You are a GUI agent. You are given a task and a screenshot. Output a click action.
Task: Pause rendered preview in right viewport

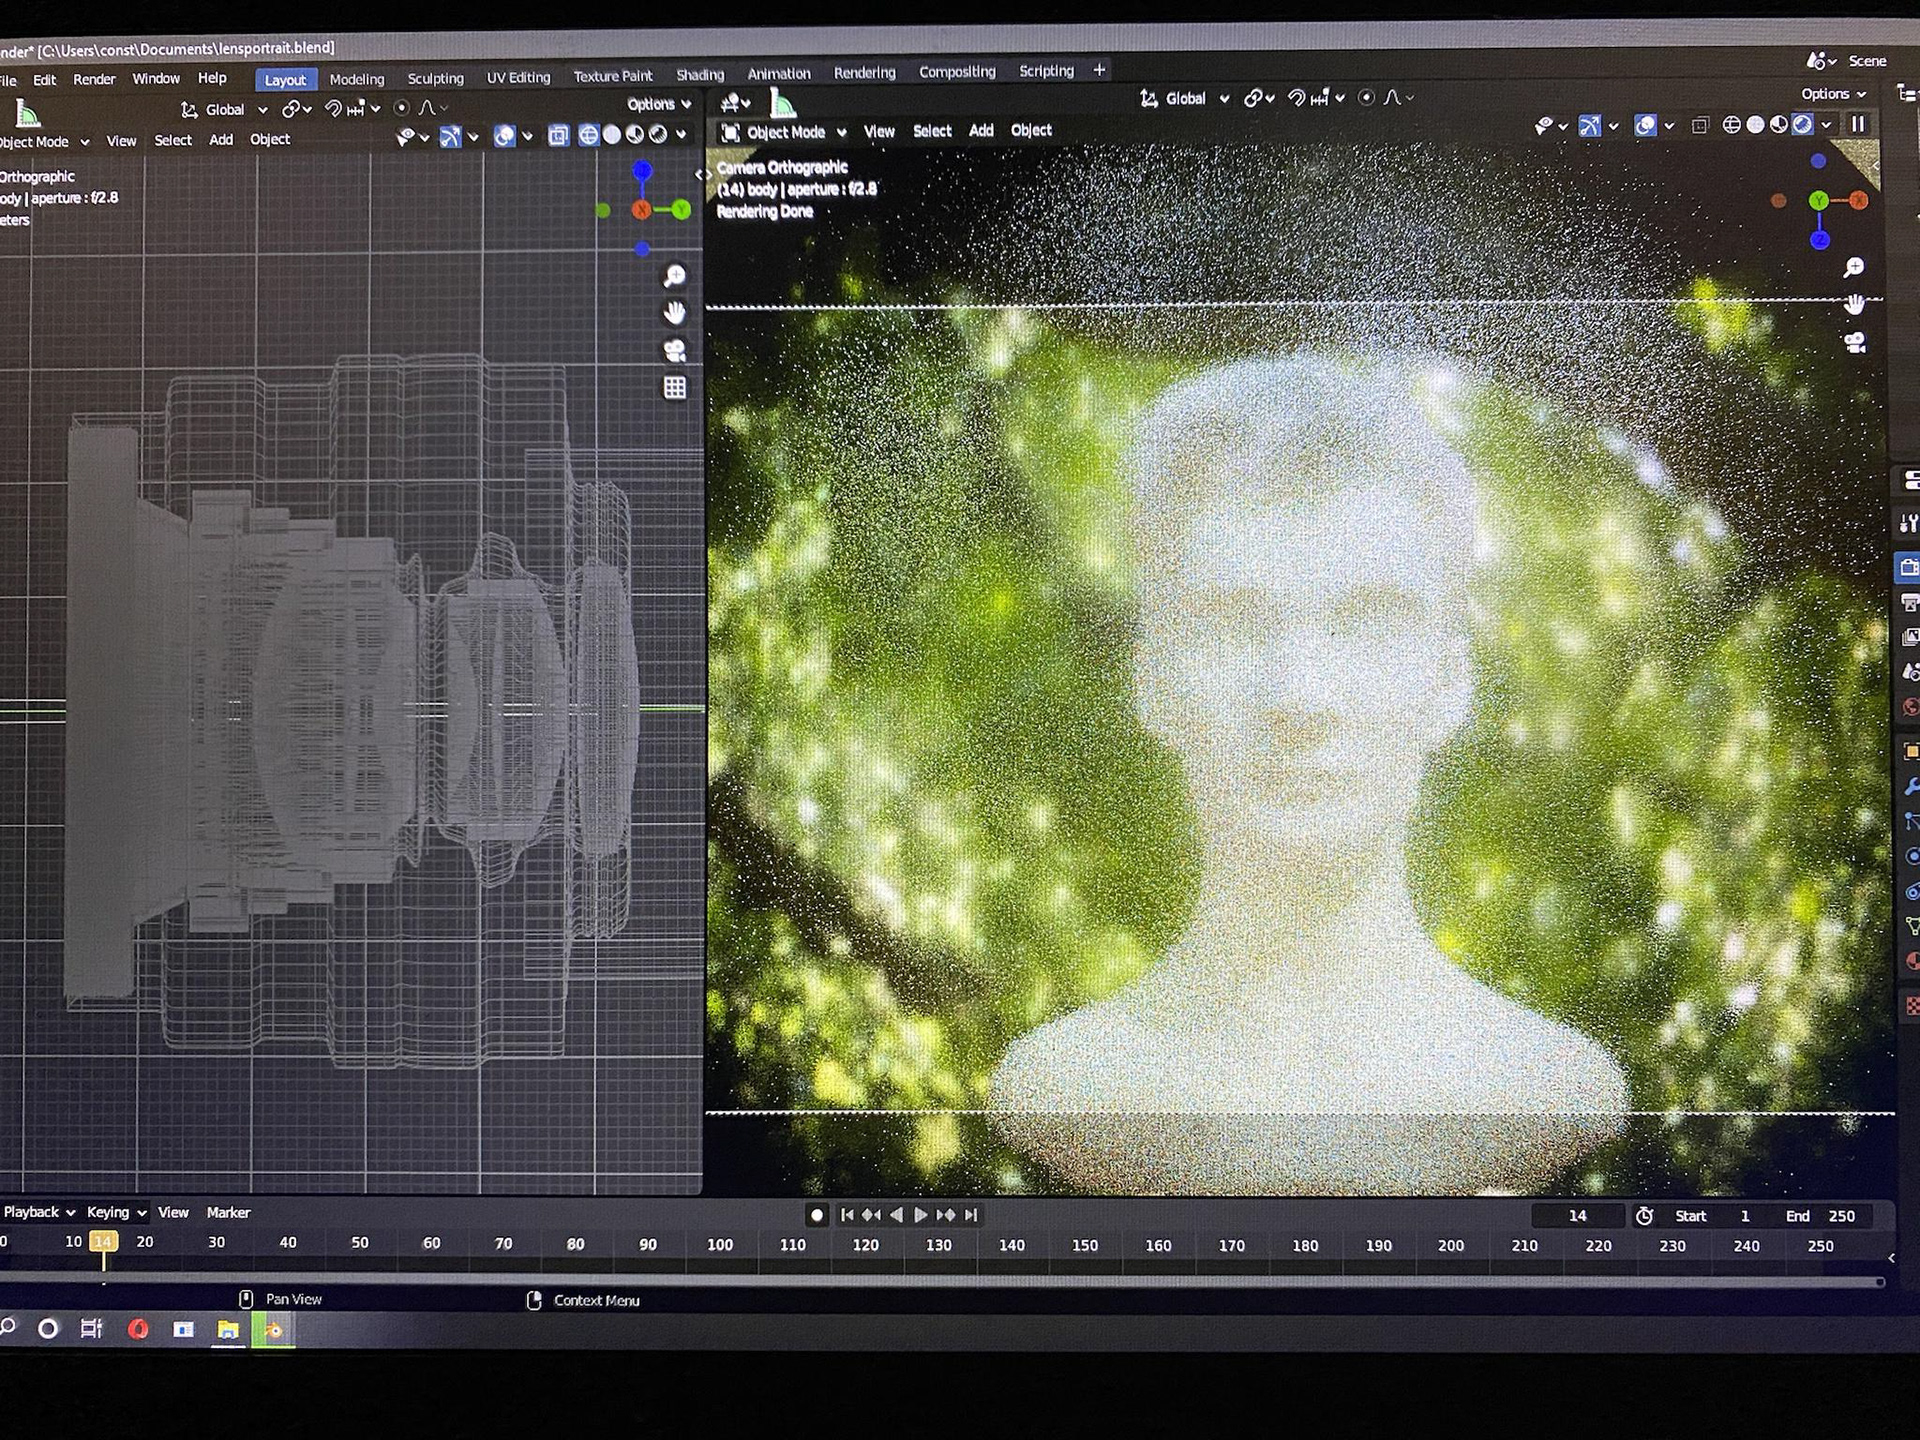coord(1858,124)
